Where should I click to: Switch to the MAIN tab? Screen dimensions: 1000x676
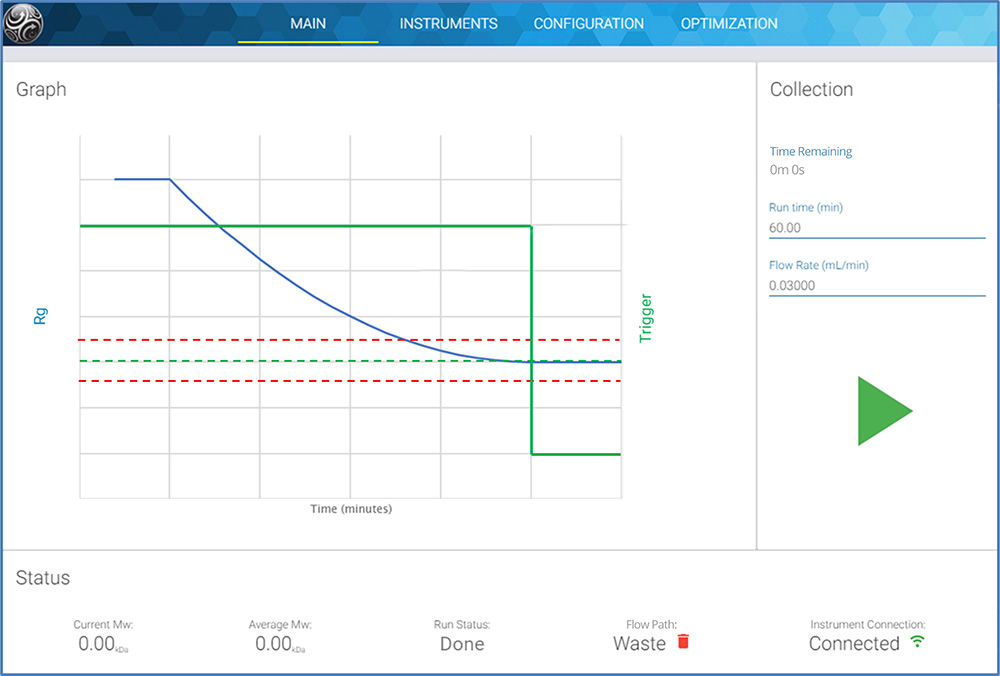pos(308,23)
